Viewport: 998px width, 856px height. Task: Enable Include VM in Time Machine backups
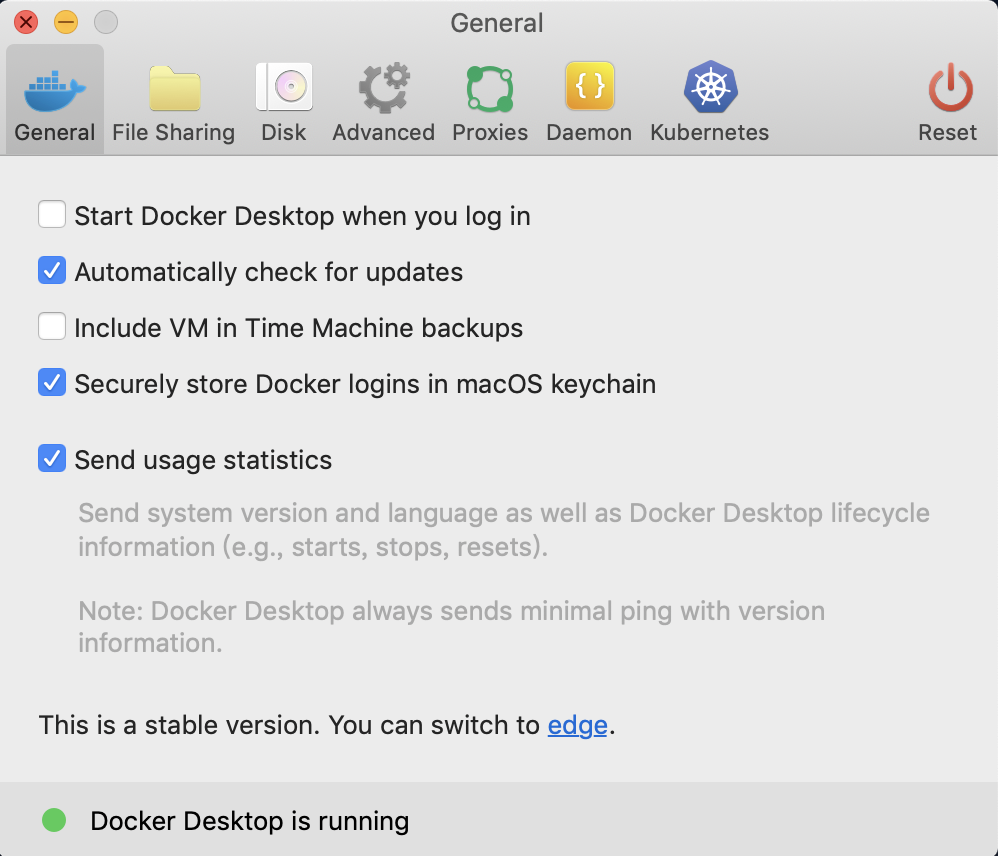[x=52, y=327]
